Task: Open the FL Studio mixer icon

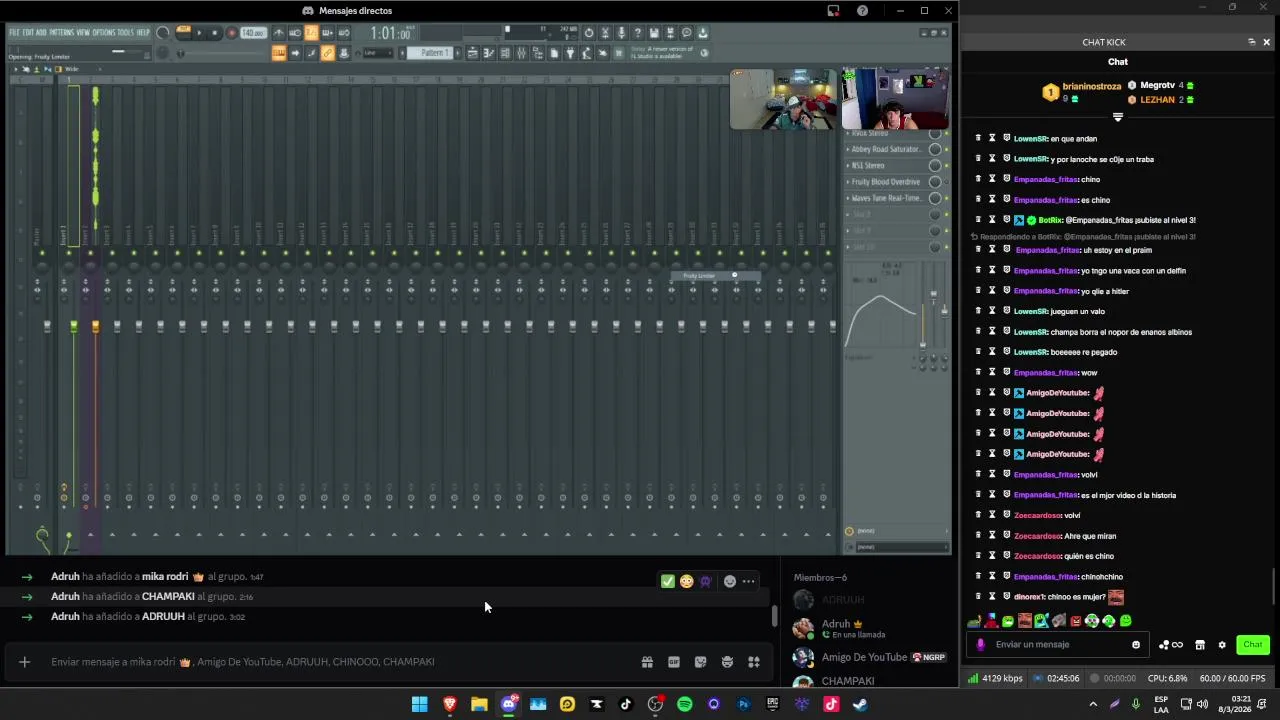Action: tap(521, 52)
